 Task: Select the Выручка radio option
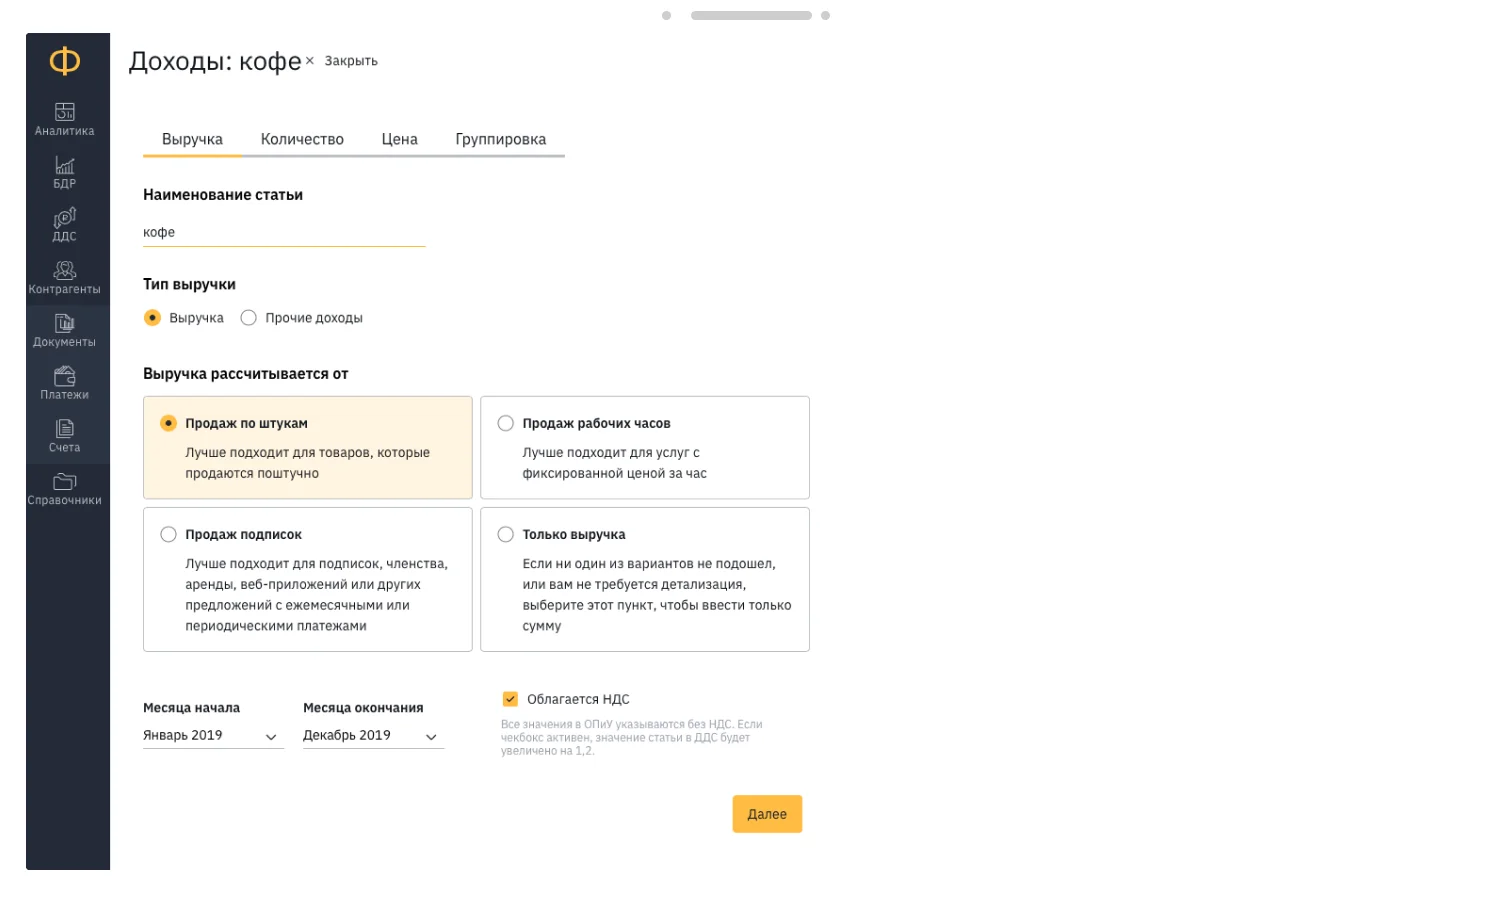point(153,318)
